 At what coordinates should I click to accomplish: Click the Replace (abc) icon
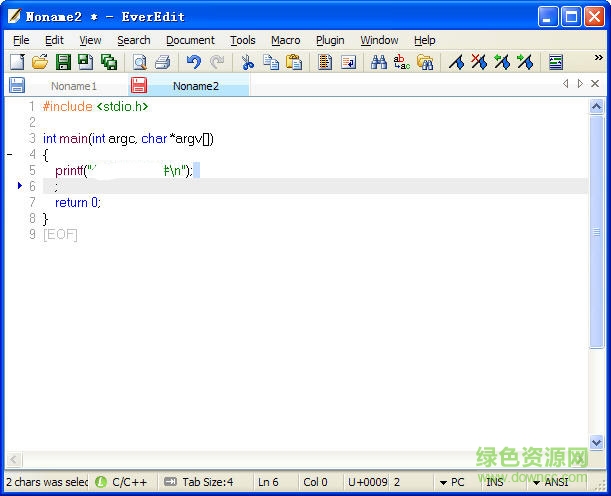[402, 62]
